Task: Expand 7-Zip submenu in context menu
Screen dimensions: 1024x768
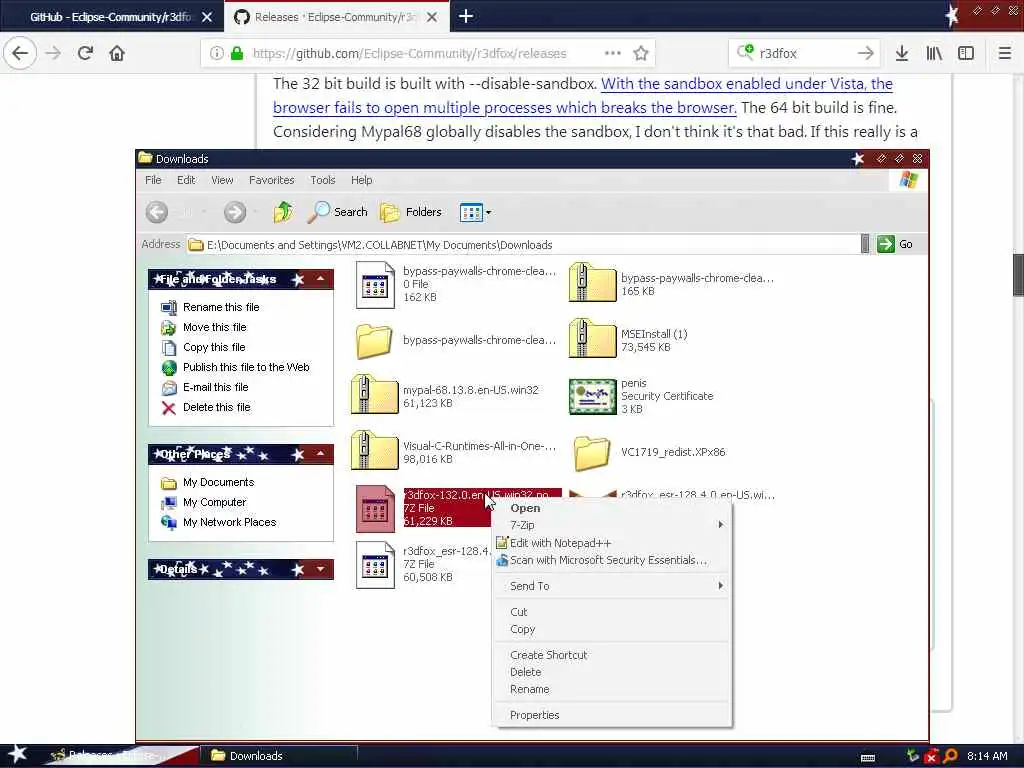Action: click(612, 525)
